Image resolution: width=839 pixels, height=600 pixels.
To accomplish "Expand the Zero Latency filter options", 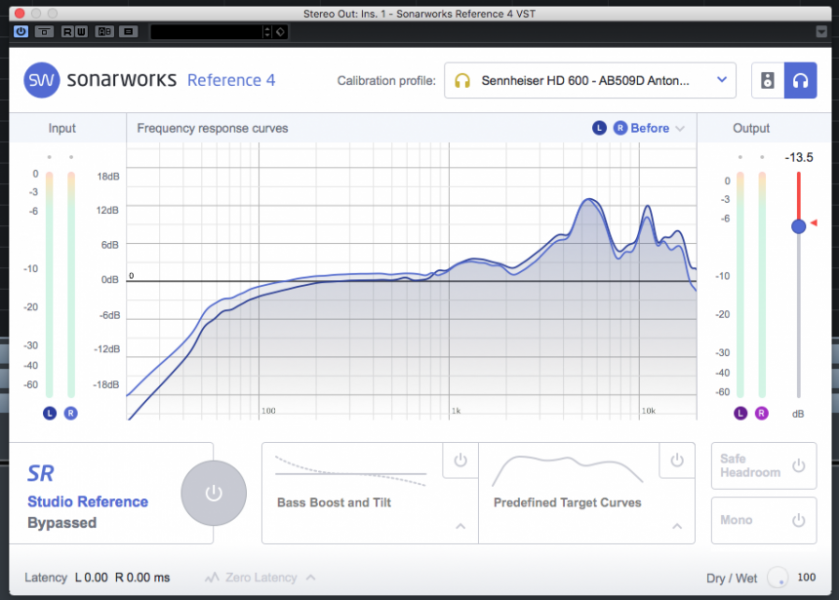I will click(x=311, y=578).
